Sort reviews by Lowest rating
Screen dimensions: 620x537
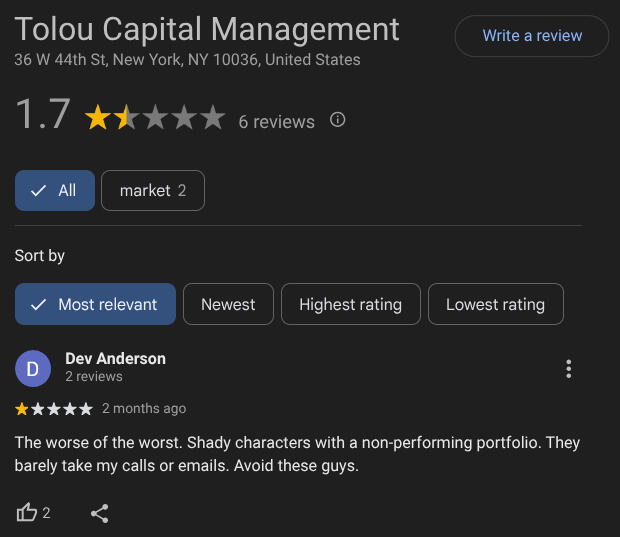pyautogui.click(x=495, y=304)
